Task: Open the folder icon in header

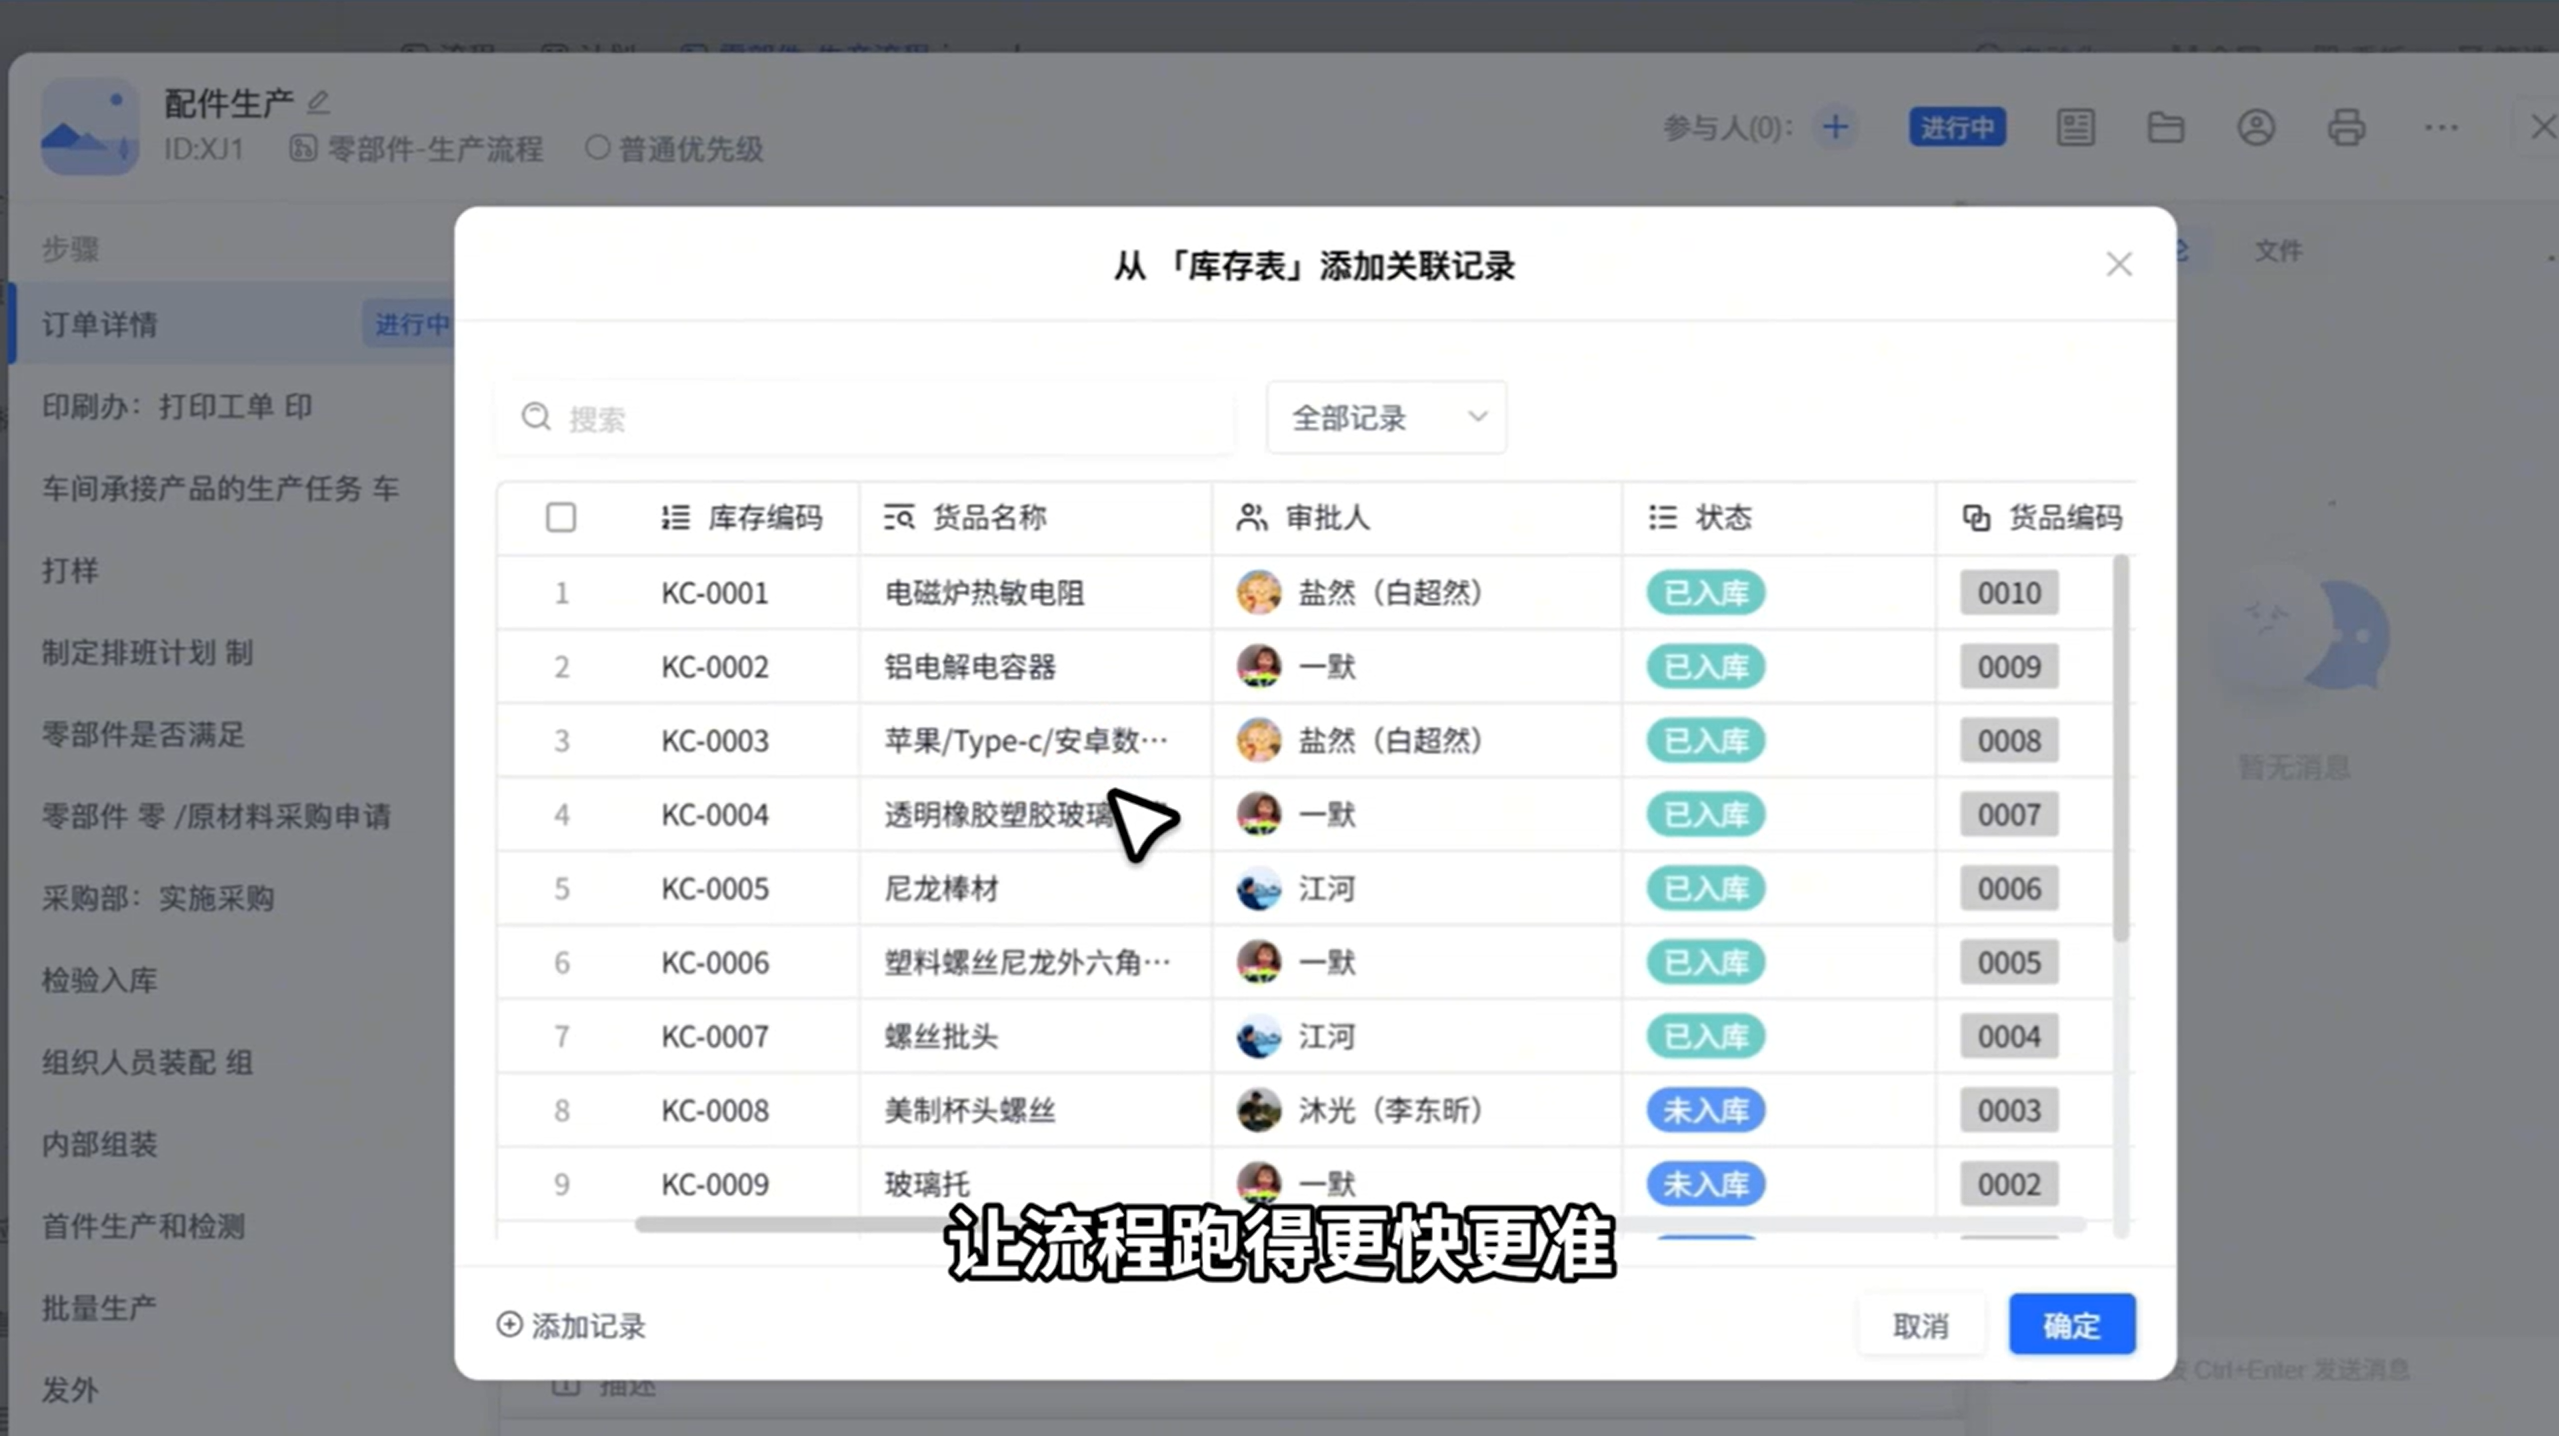Action: 2165,127
